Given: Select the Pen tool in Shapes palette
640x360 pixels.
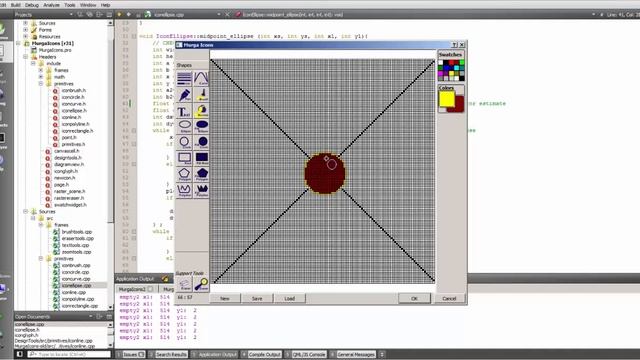Looking at the screenshot, I should click(x=184, y=94).
